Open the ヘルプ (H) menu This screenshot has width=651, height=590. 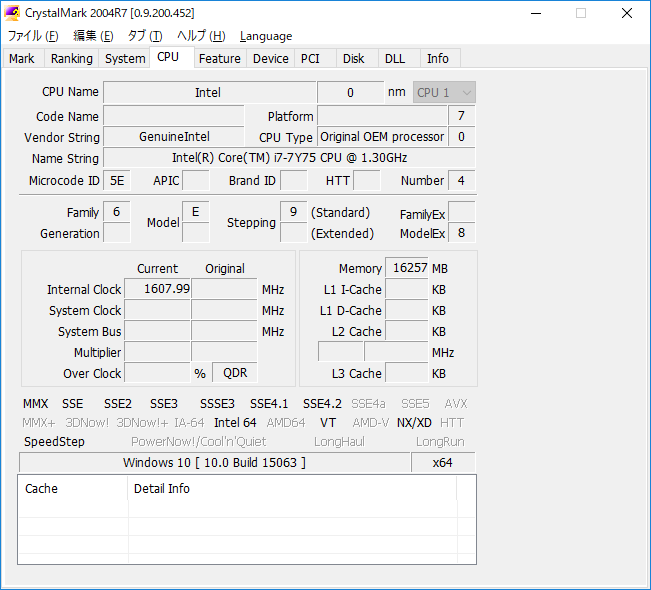pyautogui.click(x=201, y=36)
